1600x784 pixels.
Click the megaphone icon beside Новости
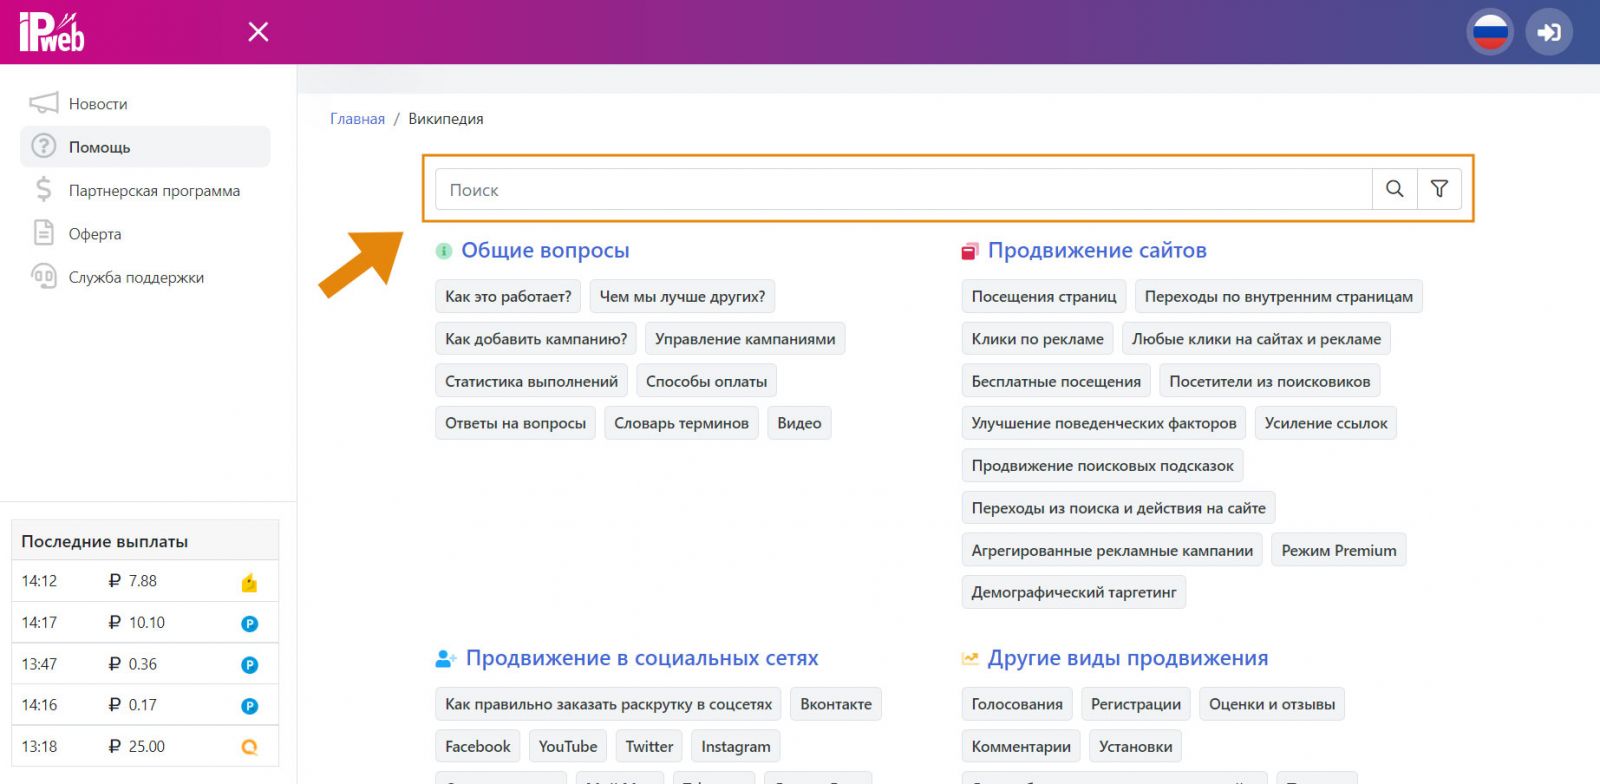point(43,103)
